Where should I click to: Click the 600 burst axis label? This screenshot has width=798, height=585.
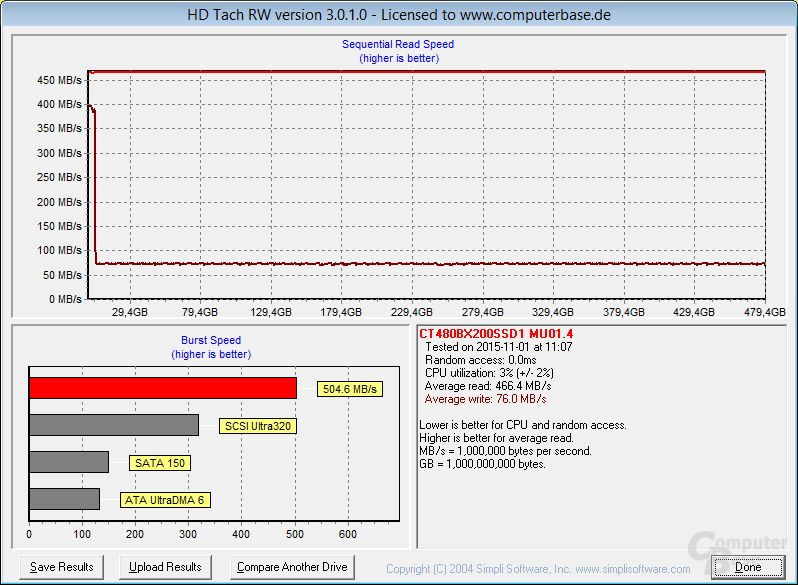point(348,534)
